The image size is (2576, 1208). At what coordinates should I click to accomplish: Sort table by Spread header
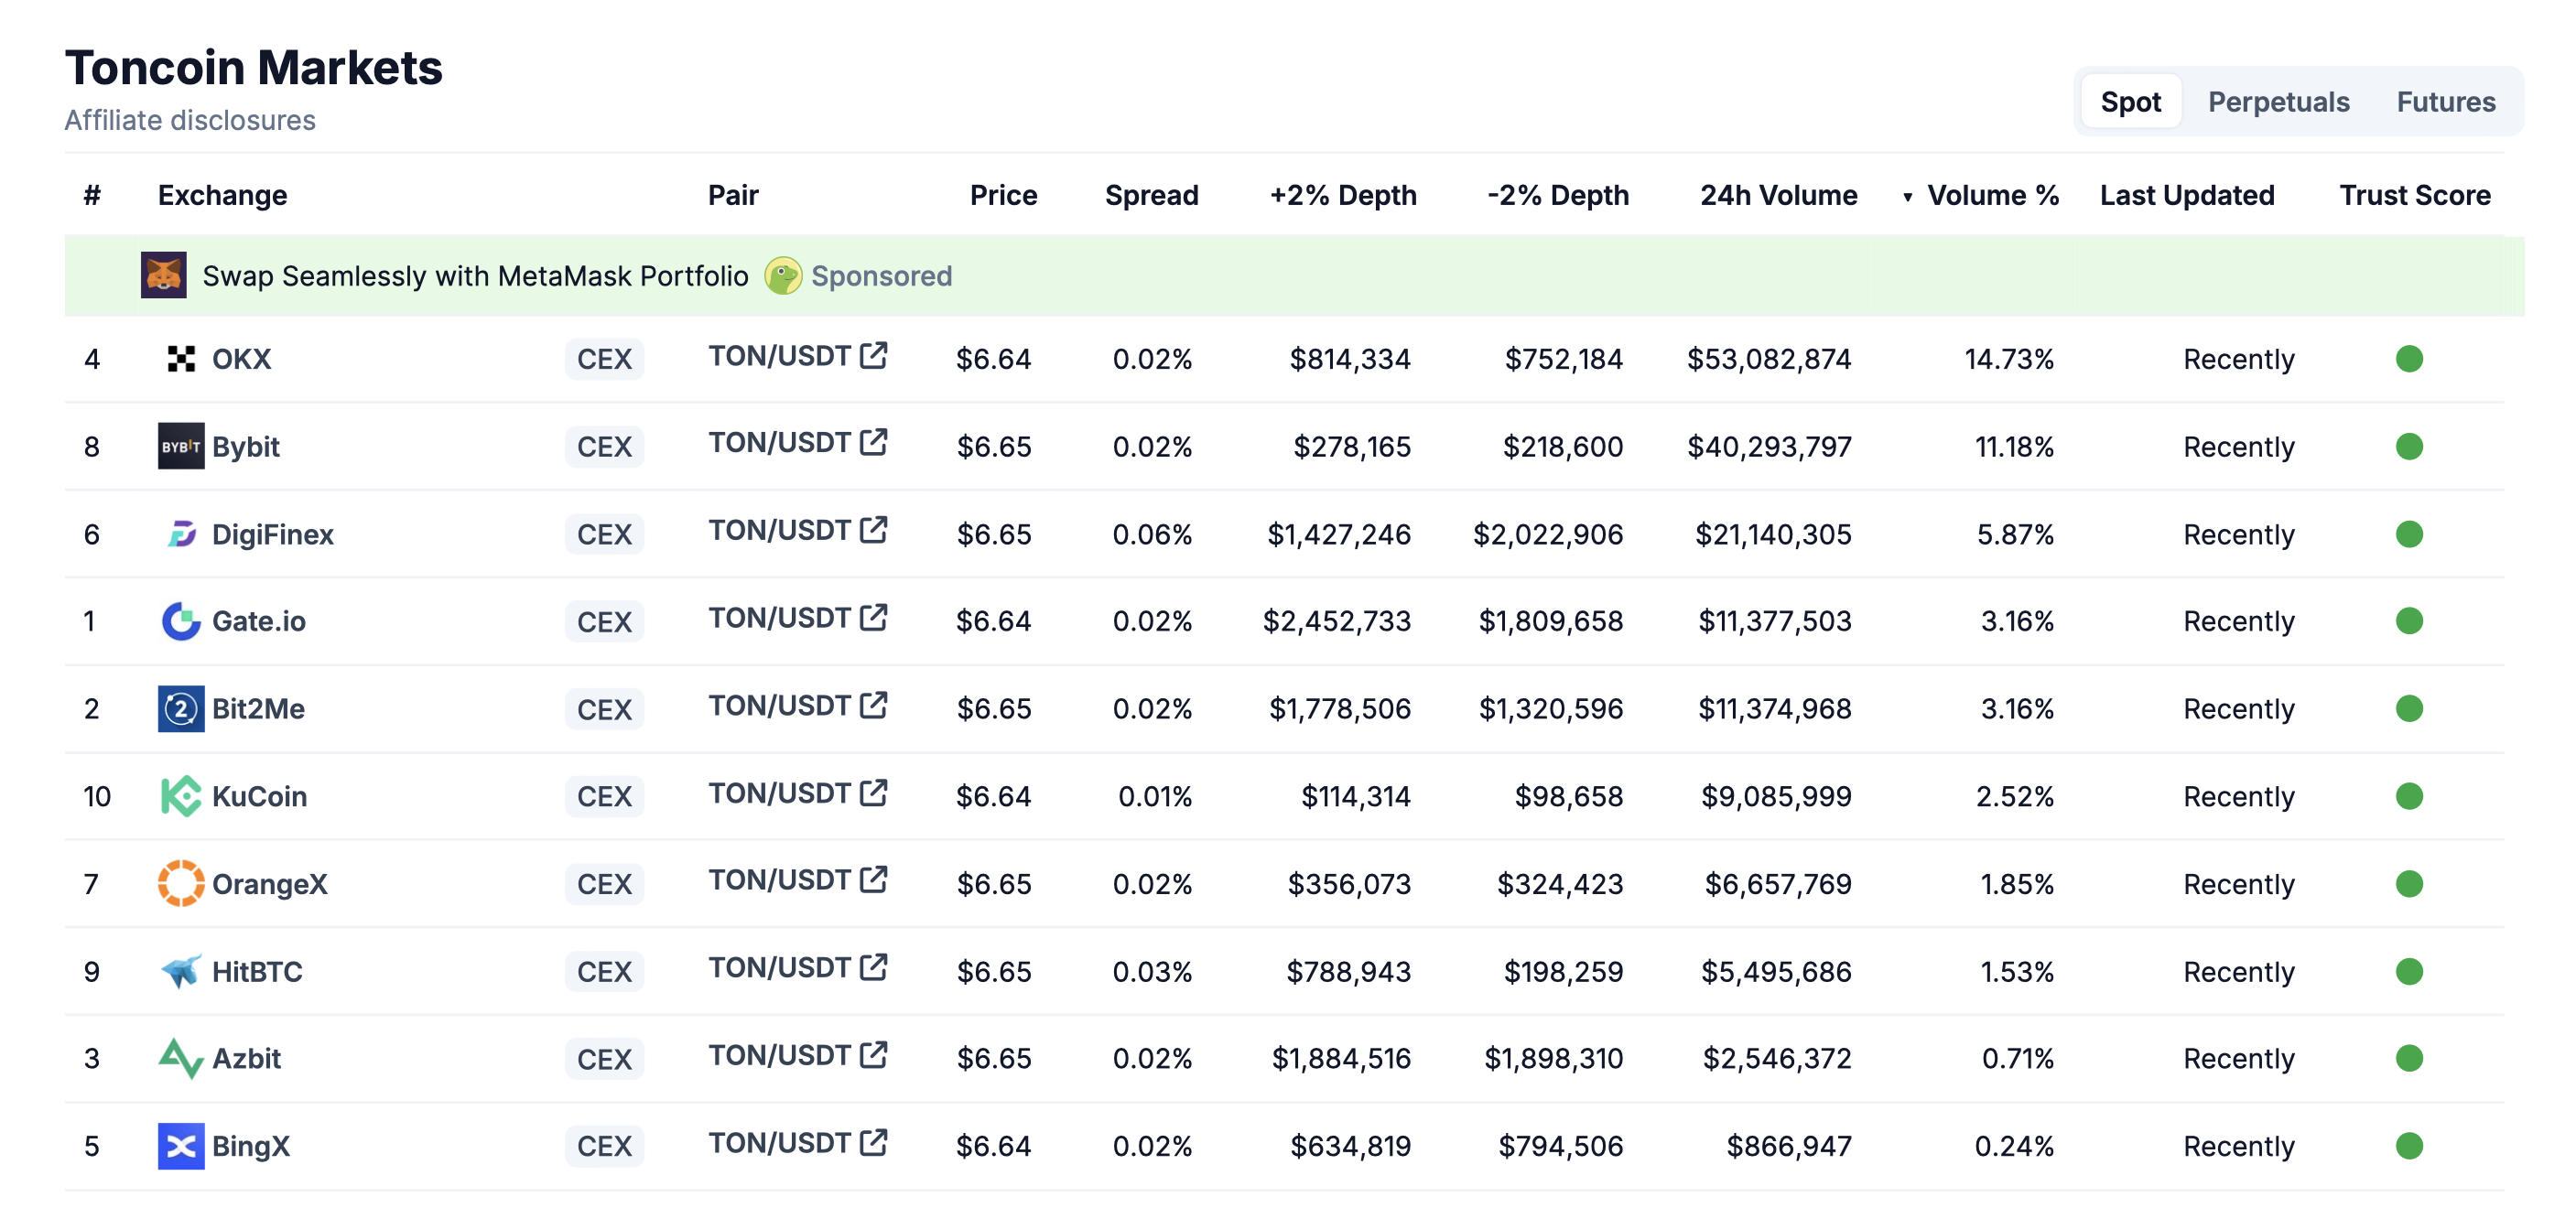point(1151,195)
